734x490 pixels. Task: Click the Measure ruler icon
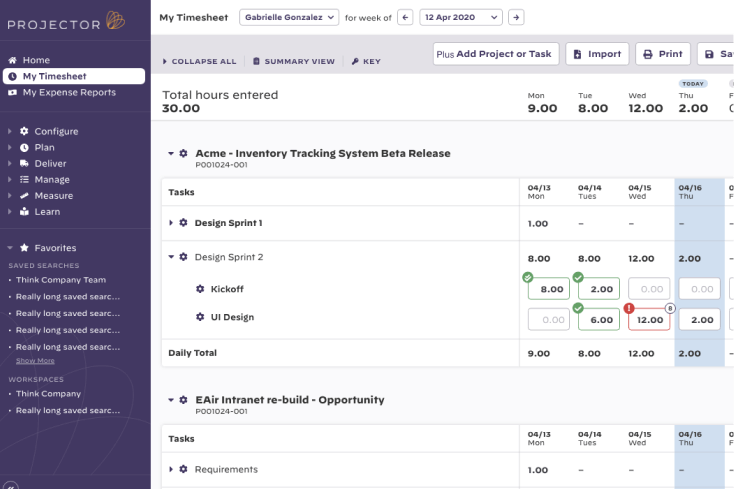[24, 196]
